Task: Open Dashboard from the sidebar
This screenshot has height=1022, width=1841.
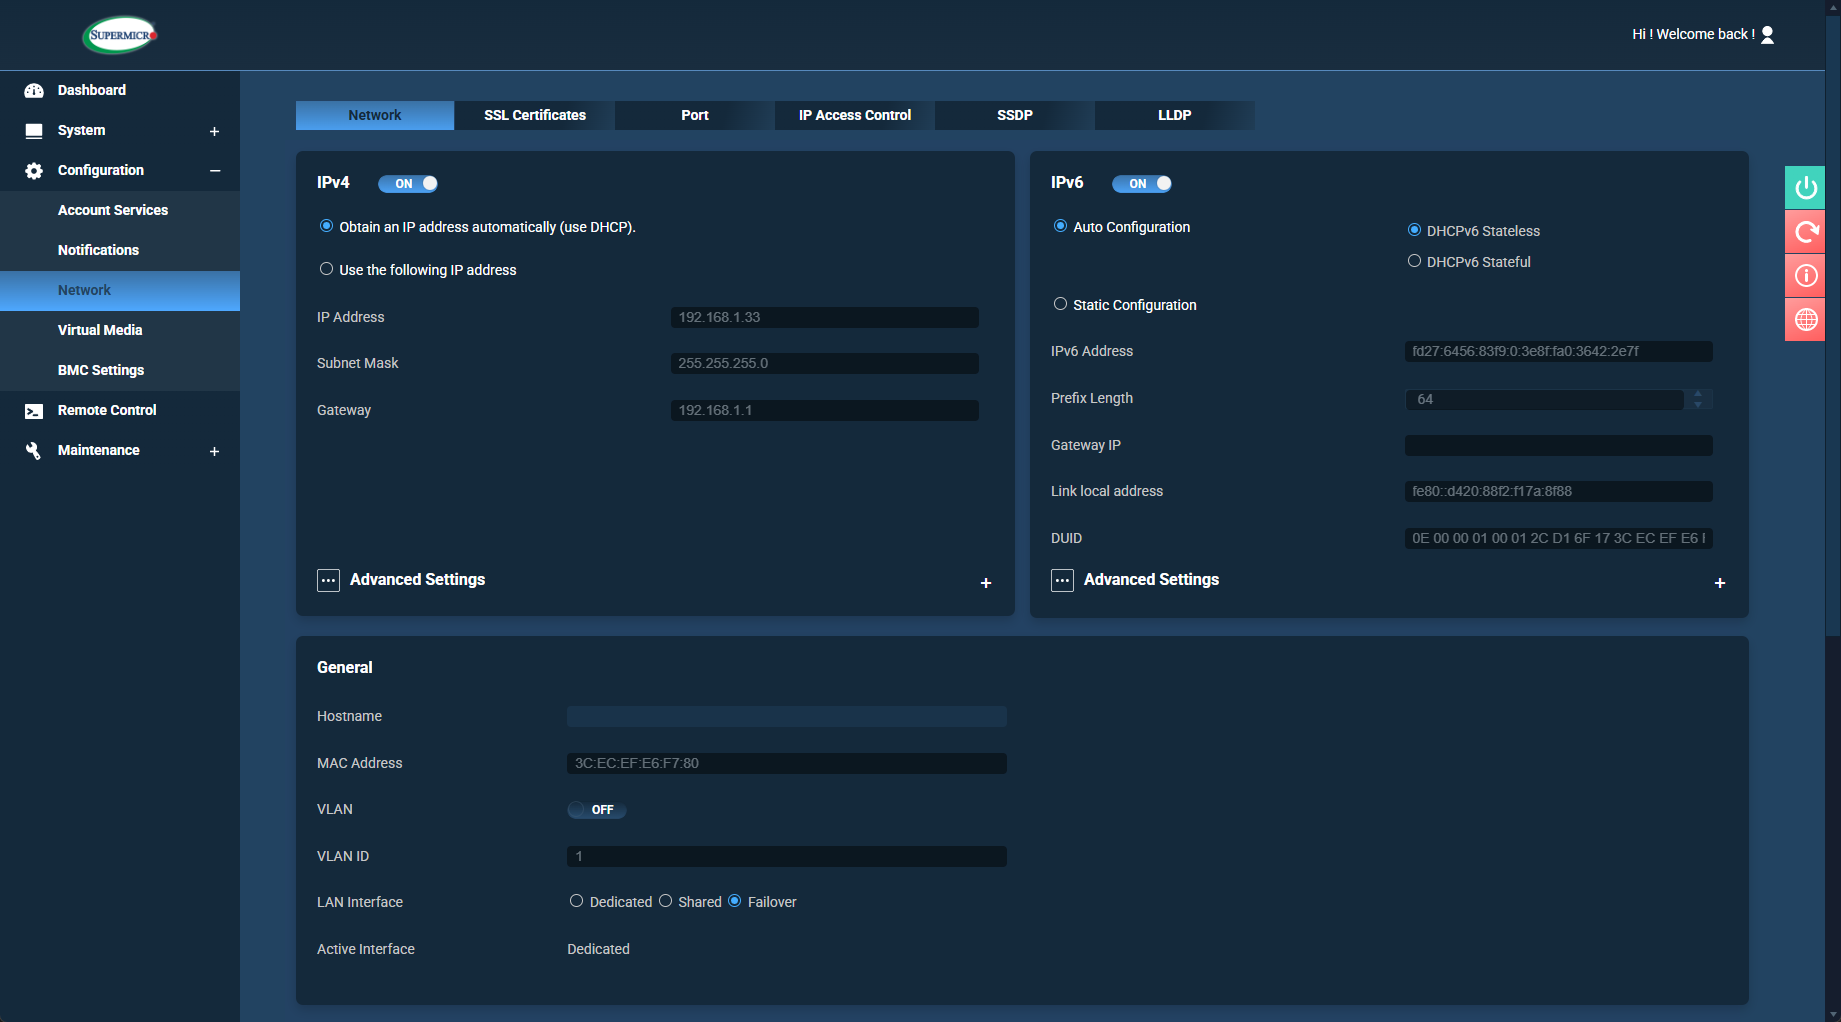Action: (91, 90)
